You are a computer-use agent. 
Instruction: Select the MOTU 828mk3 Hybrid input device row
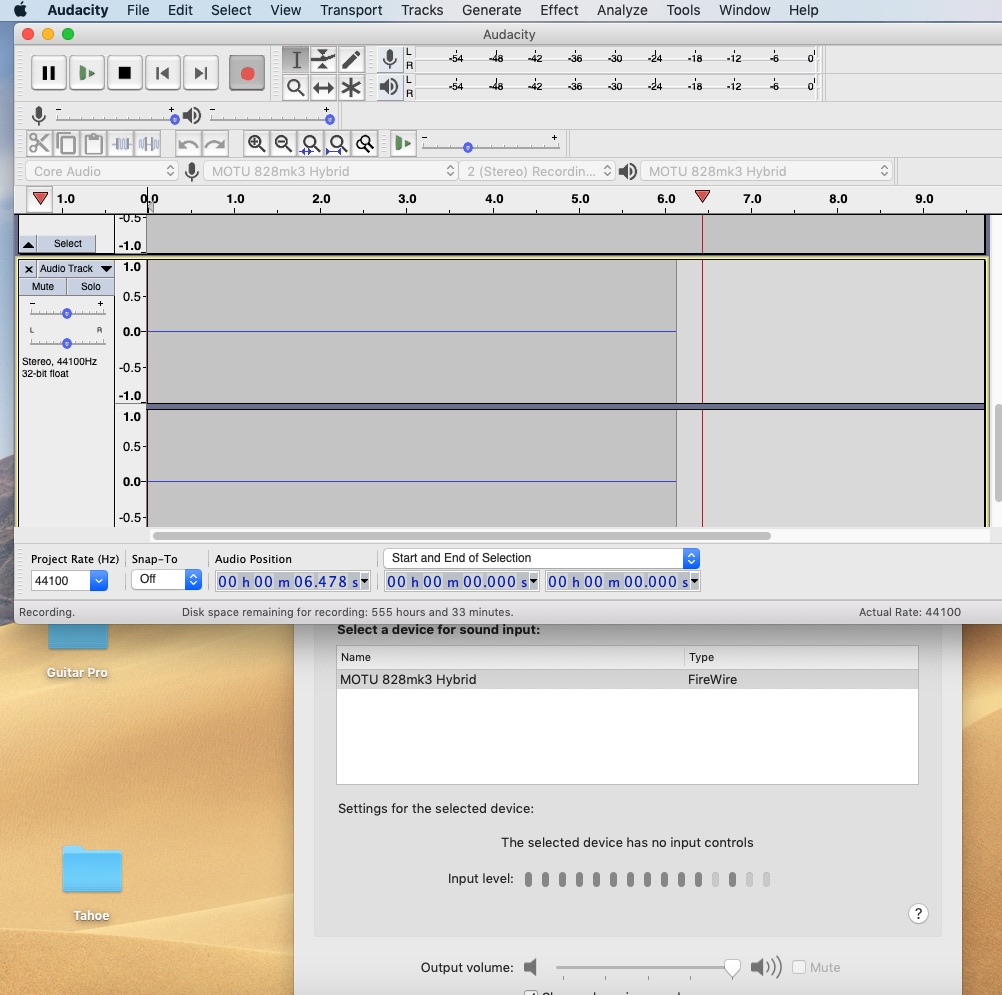[627, 679]
